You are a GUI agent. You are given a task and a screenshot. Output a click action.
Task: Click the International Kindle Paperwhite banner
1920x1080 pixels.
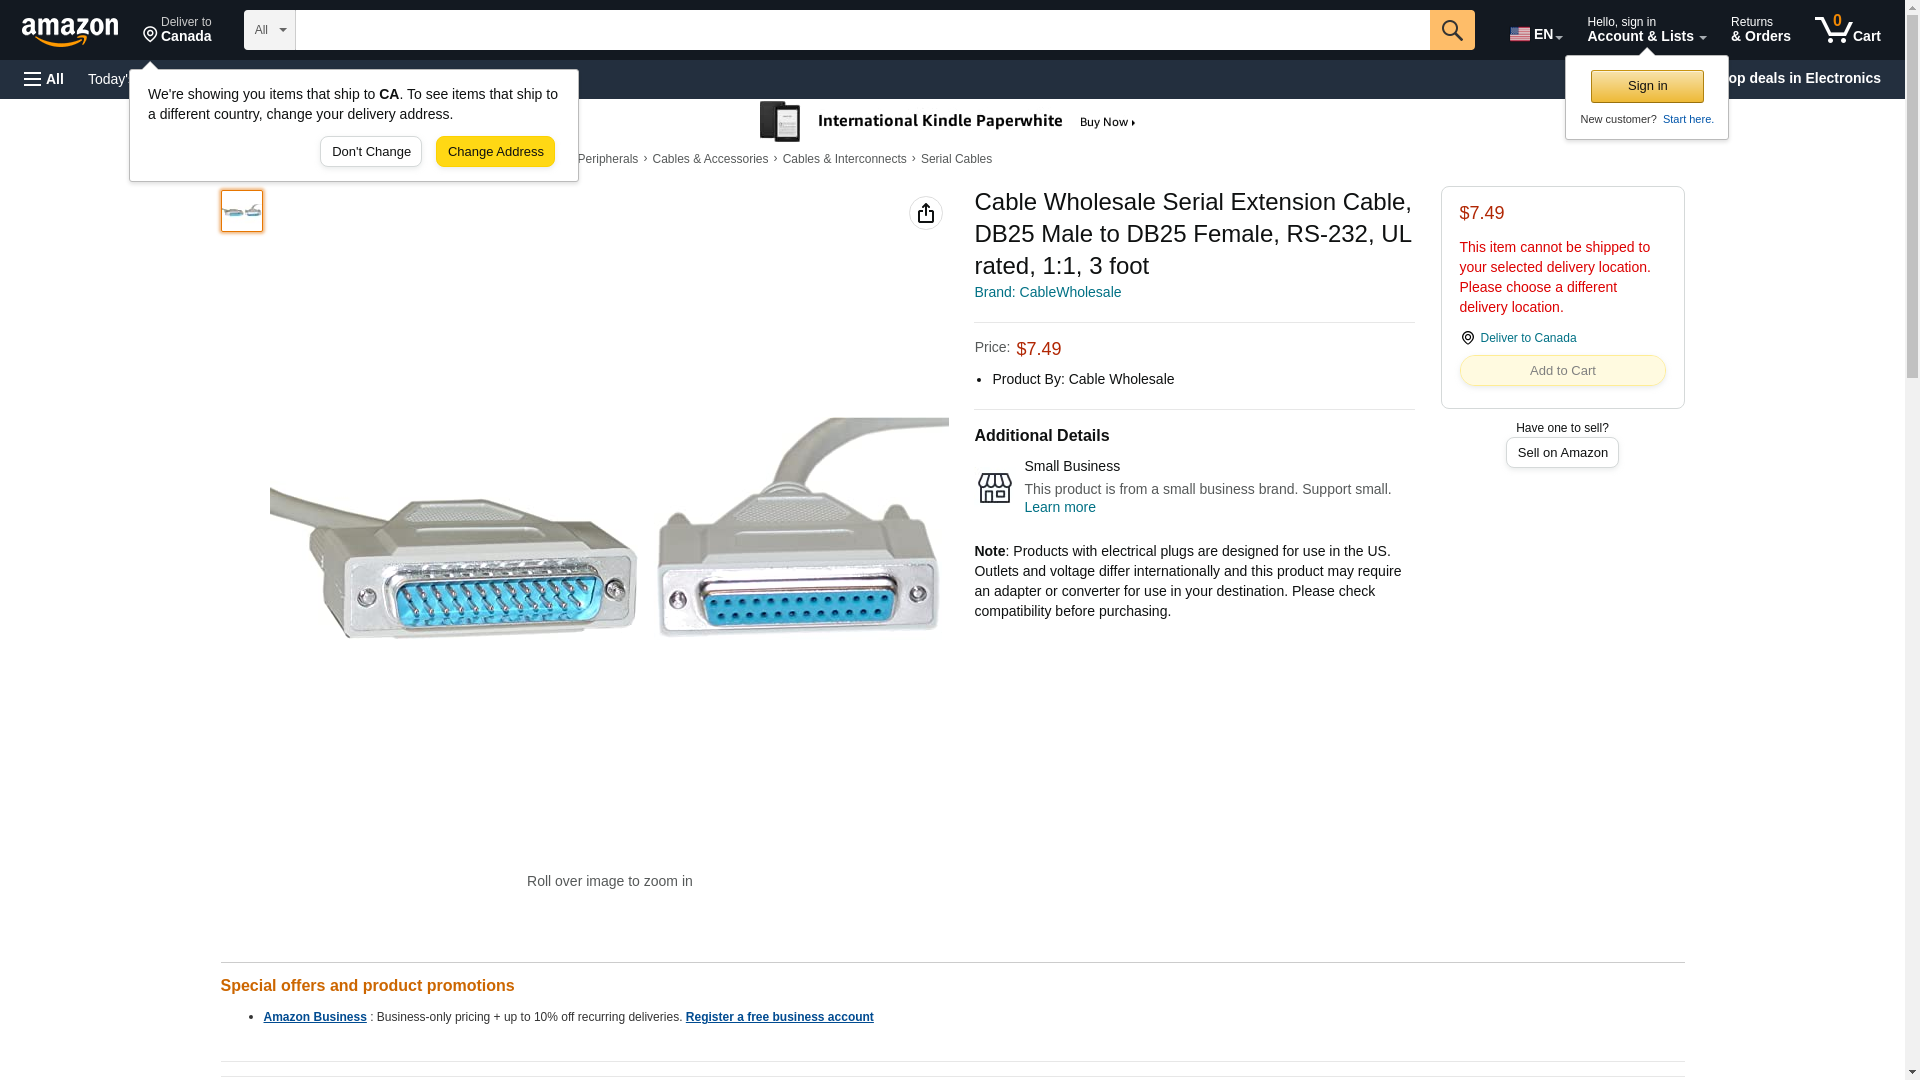[x=948, y=122]
